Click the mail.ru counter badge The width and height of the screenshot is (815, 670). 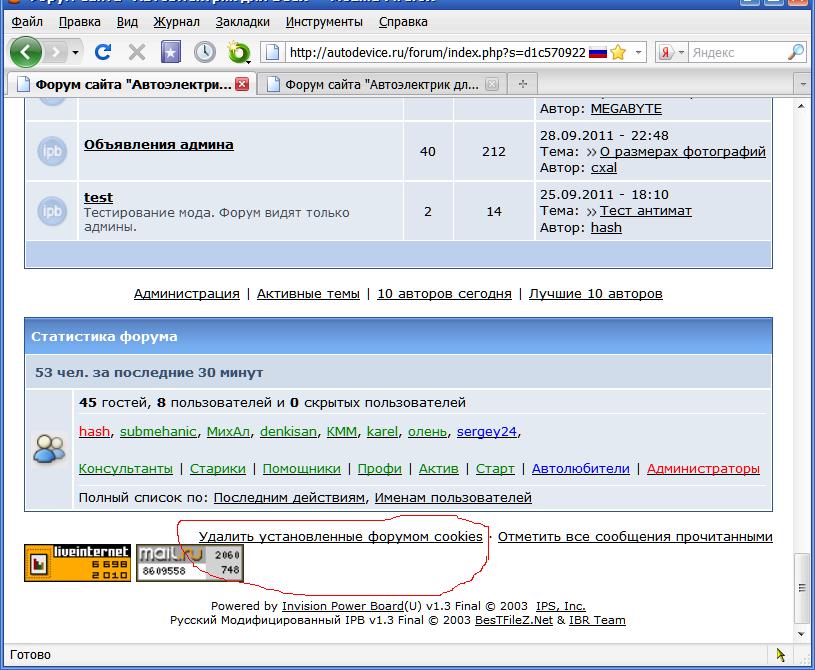pos(190,563)
